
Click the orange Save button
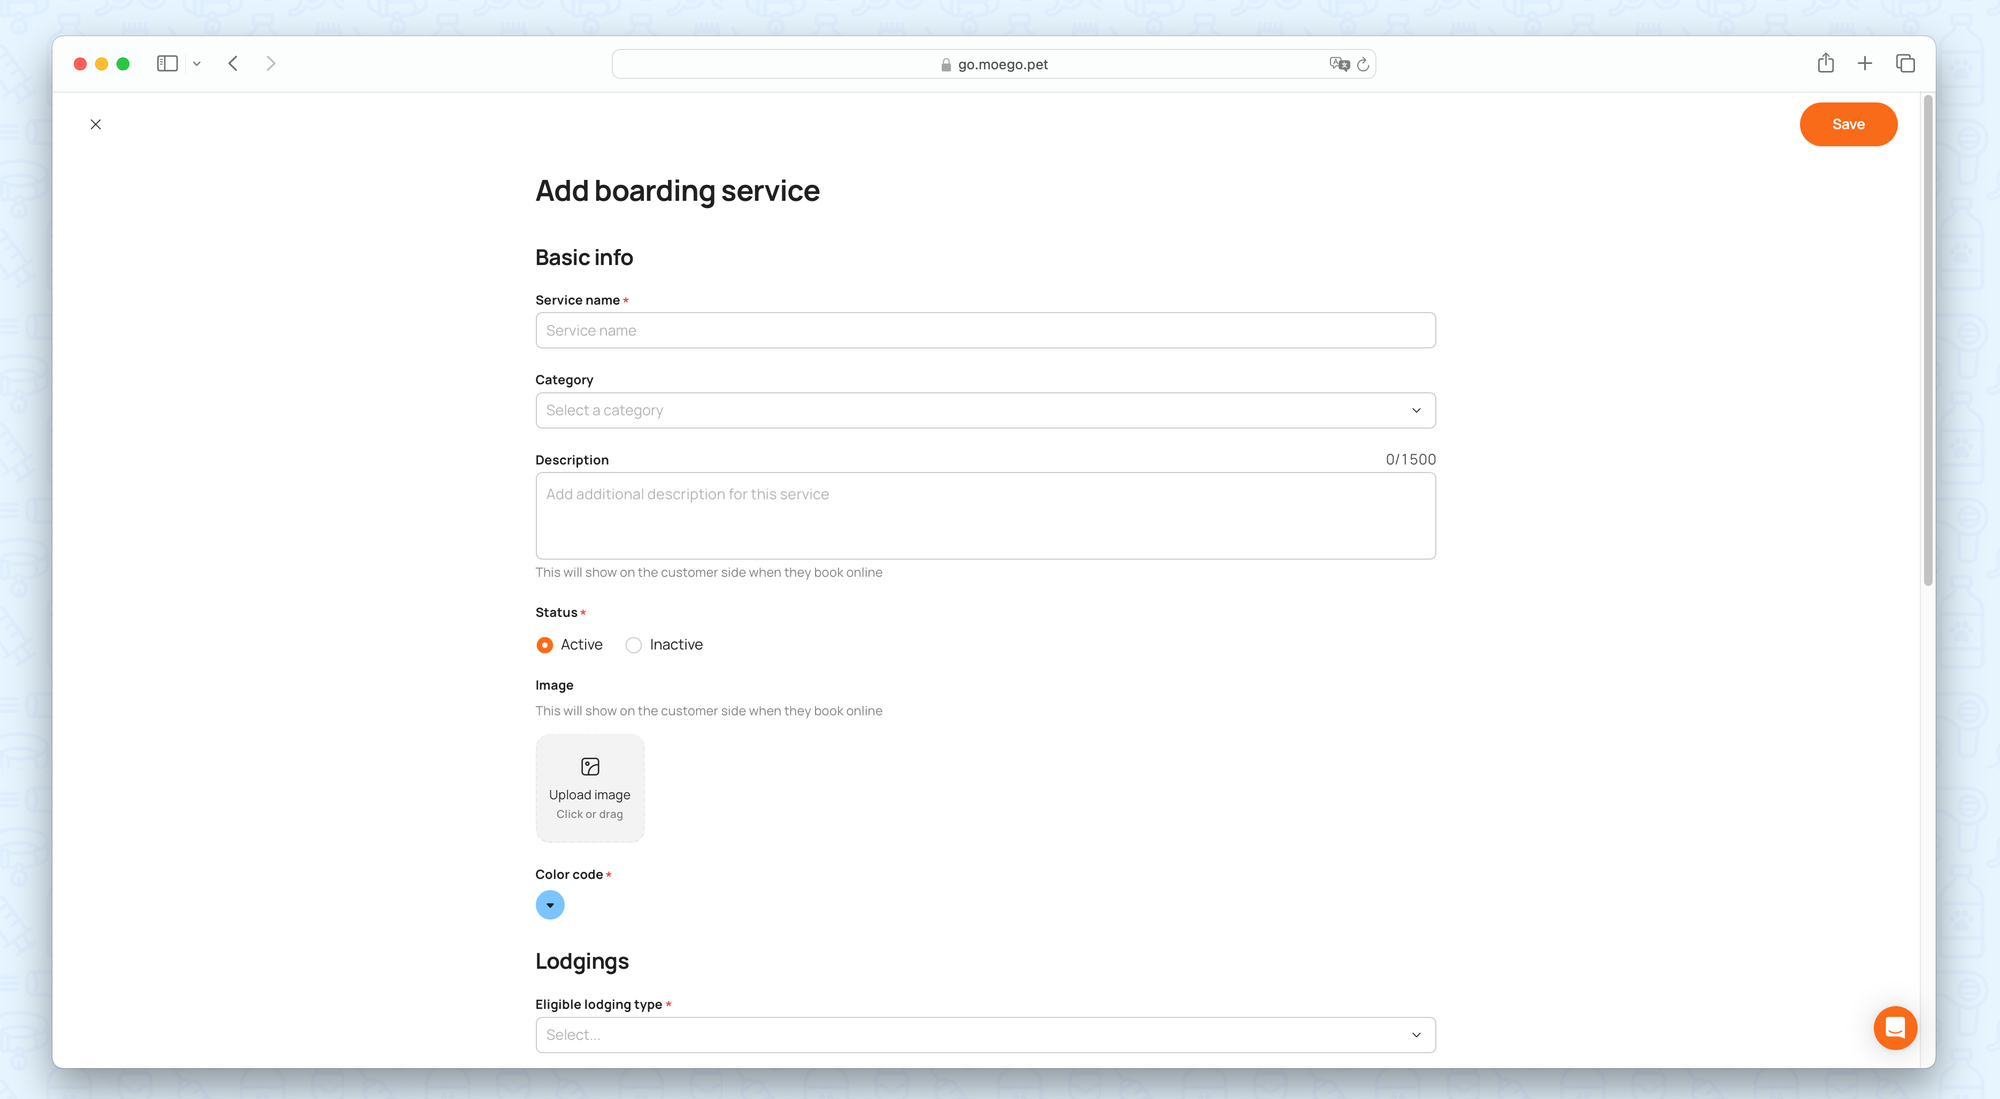point(1848,124)
